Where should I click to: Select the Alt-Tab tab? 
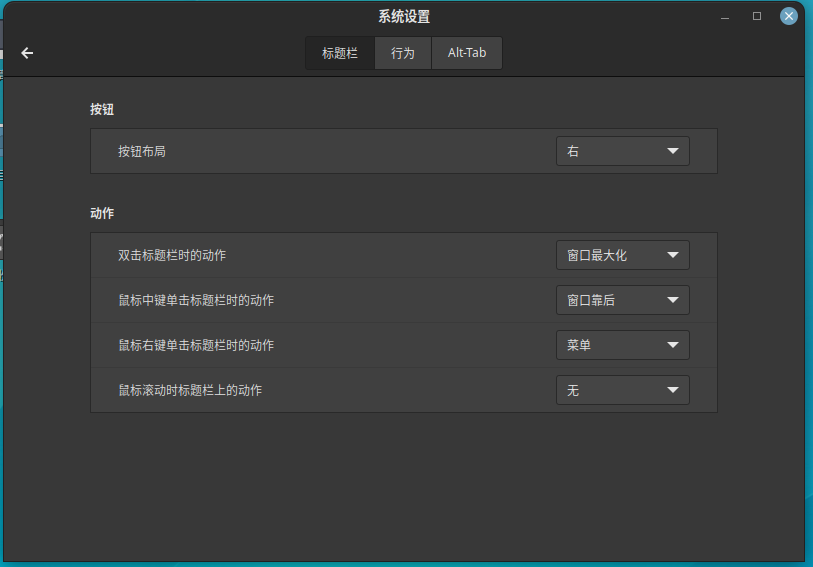[x=467, y=53]
